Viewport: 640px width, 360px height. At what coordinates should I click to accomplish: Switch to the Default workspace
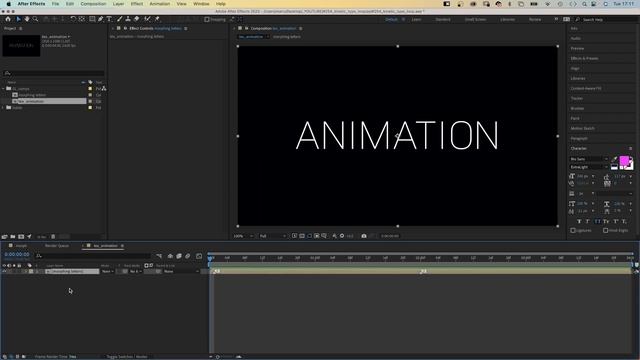click(391, 19)
